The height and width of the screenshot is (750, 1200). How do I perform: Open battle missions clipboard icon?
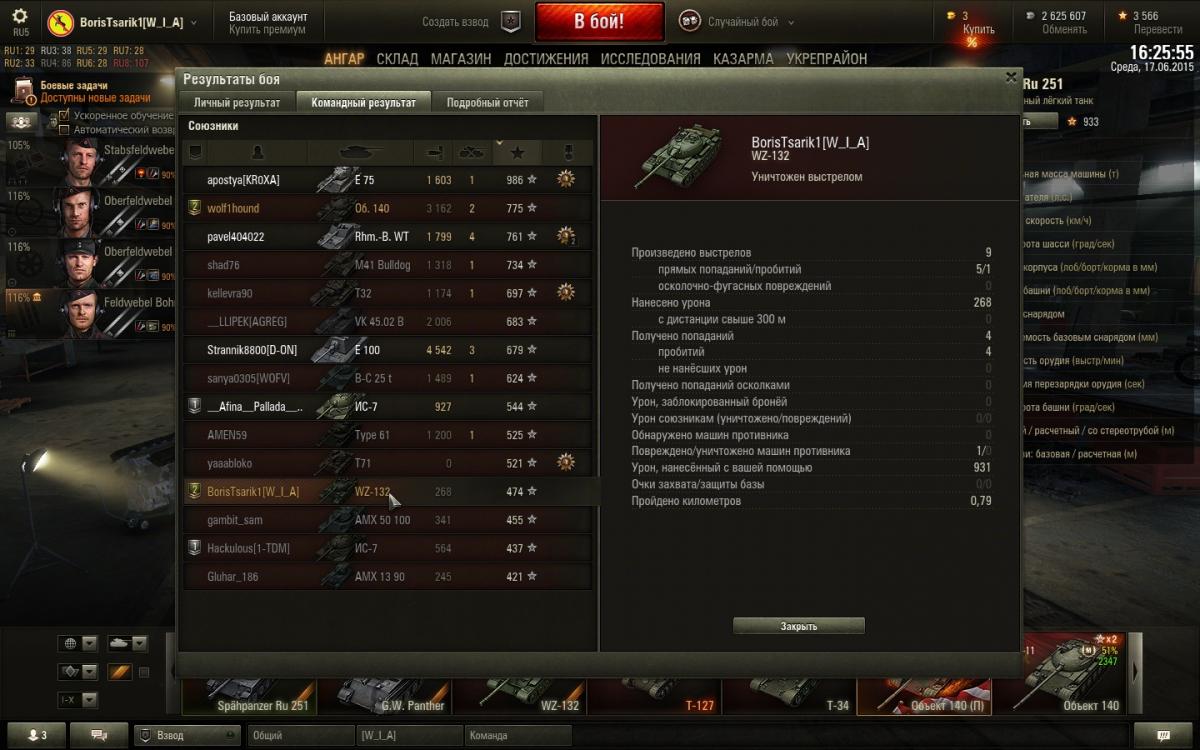coord(24,92)
